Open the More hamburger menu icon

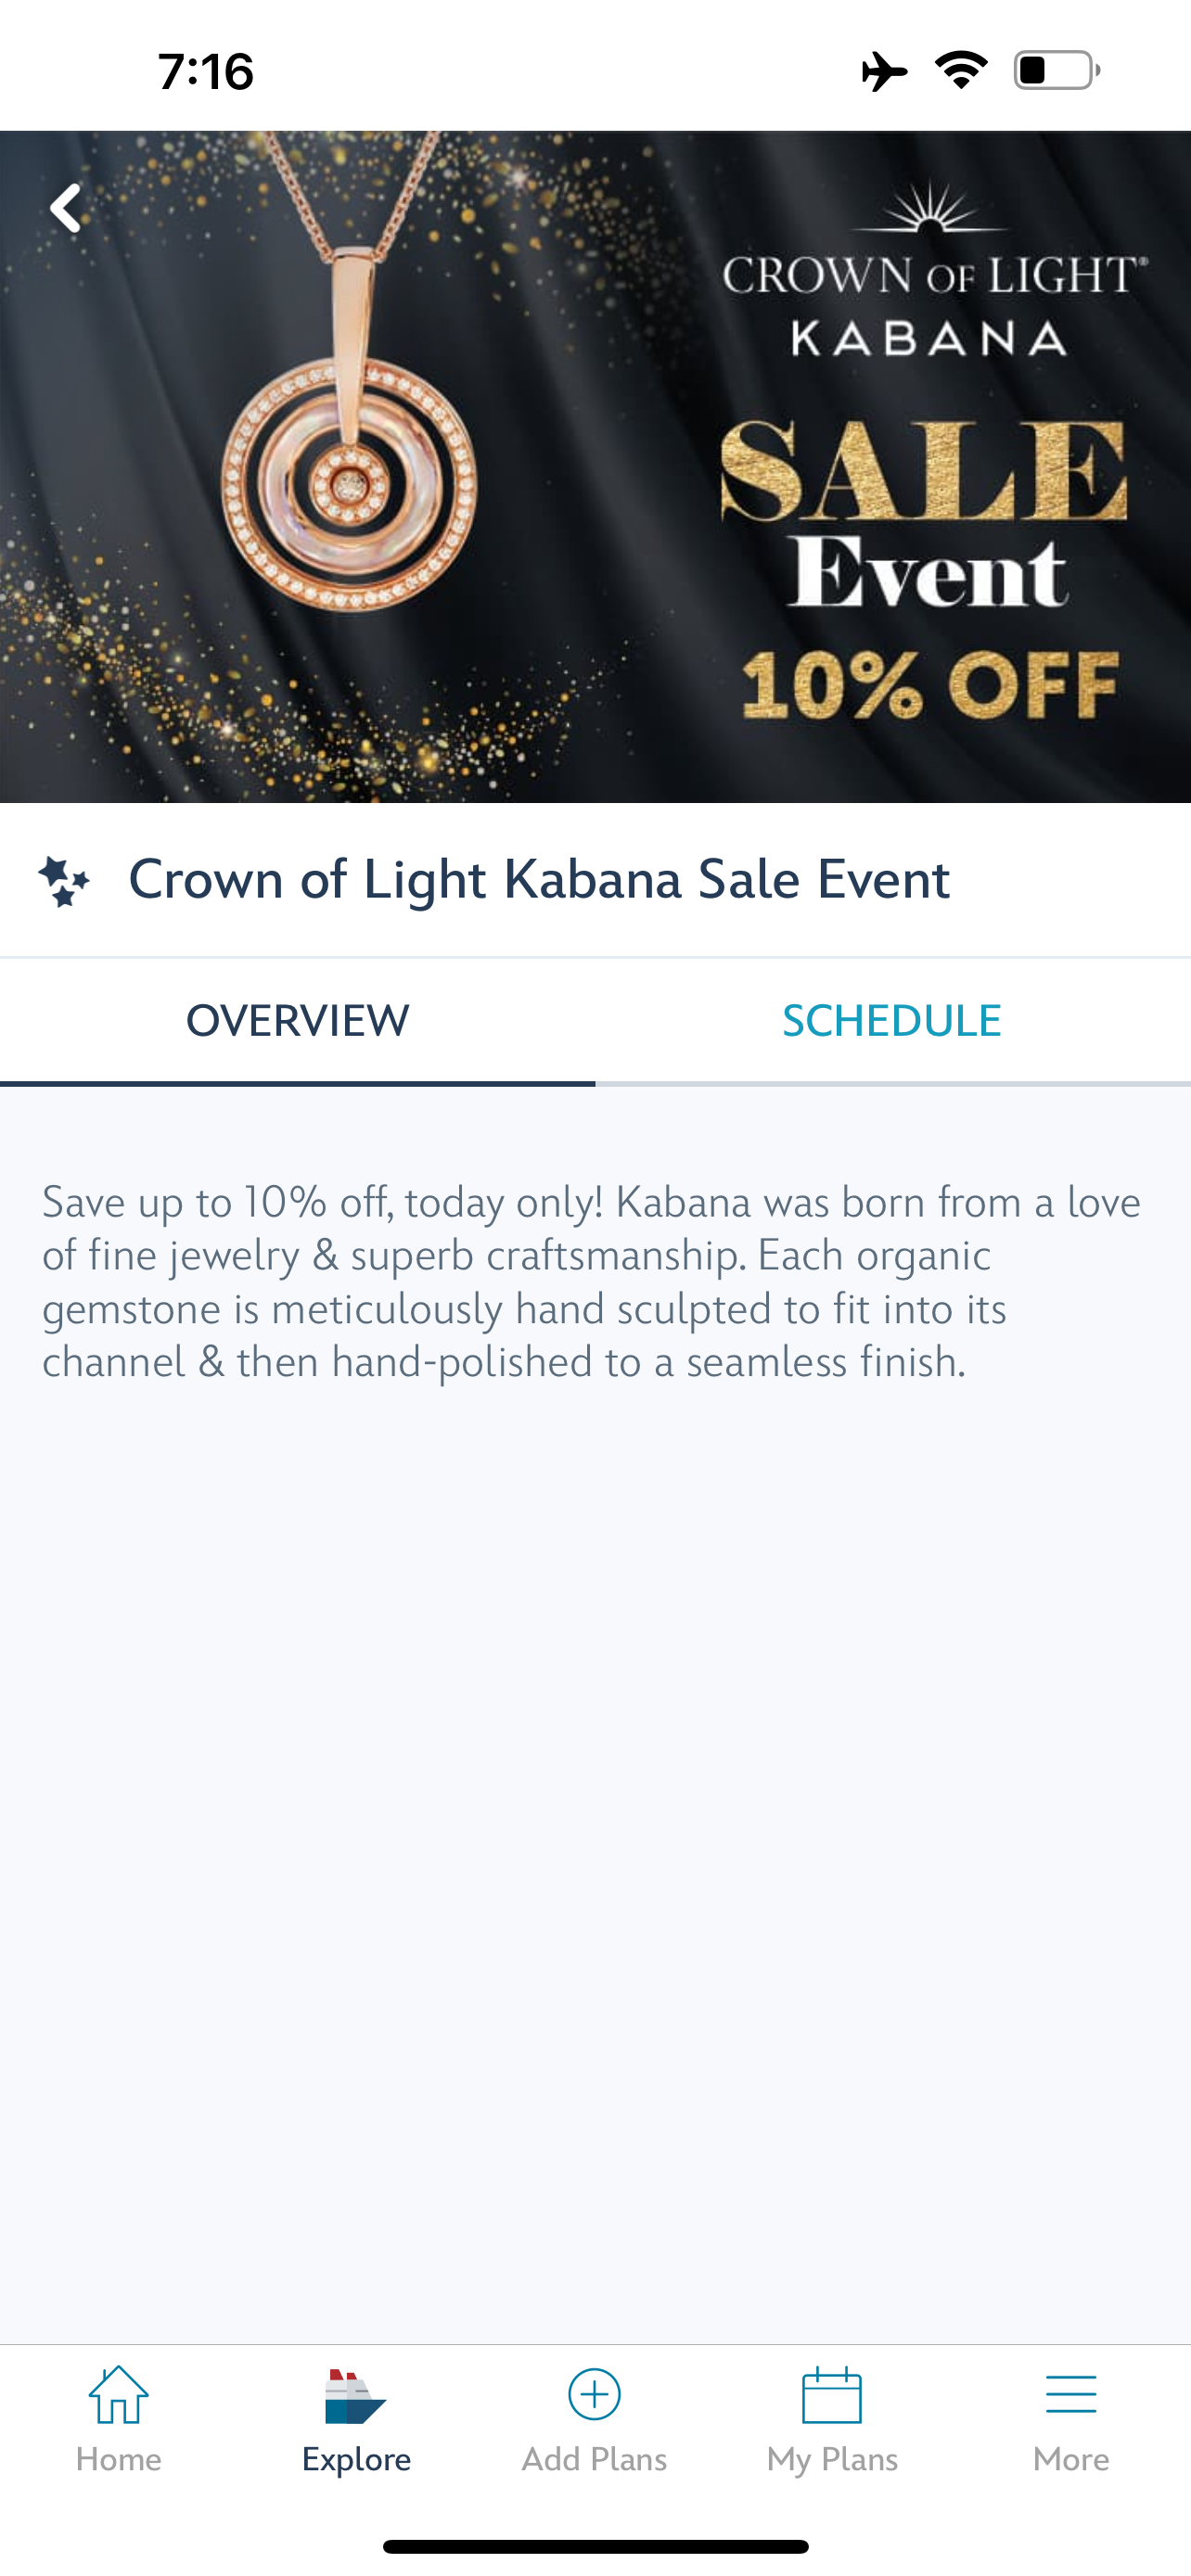[1070, 2396]
